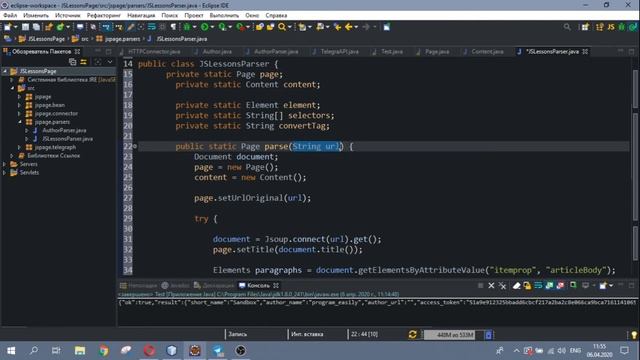Click the New file toolbar icon
This screenshot has width=640, height=360.
point(7,27)
